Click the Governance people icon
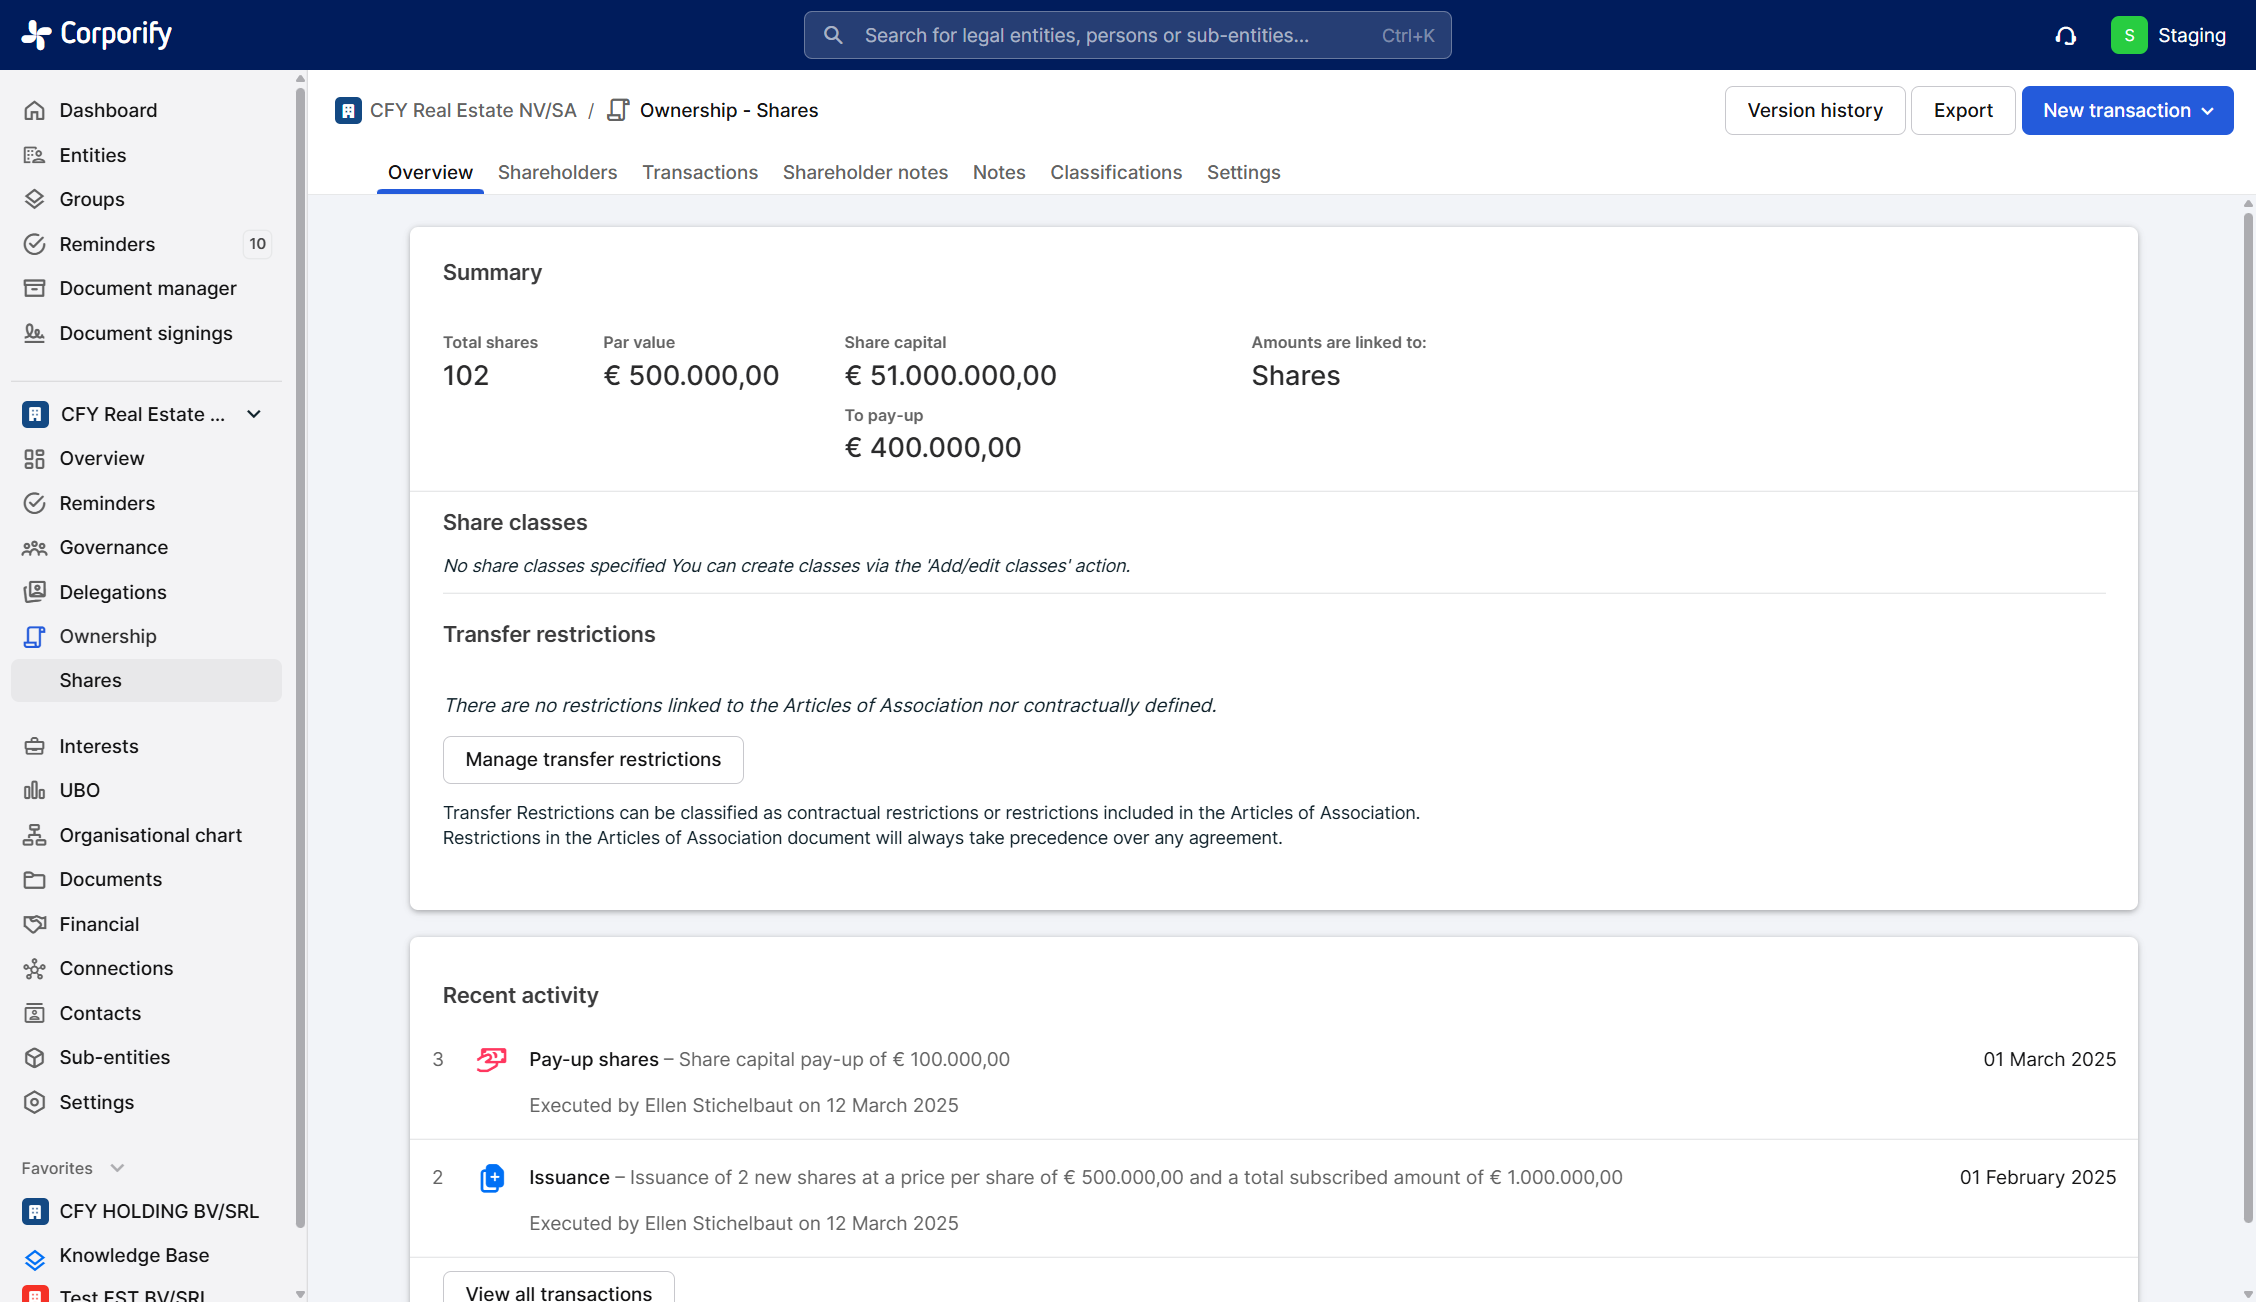Screen dimensions: 2256x1302 coord(35,547)
